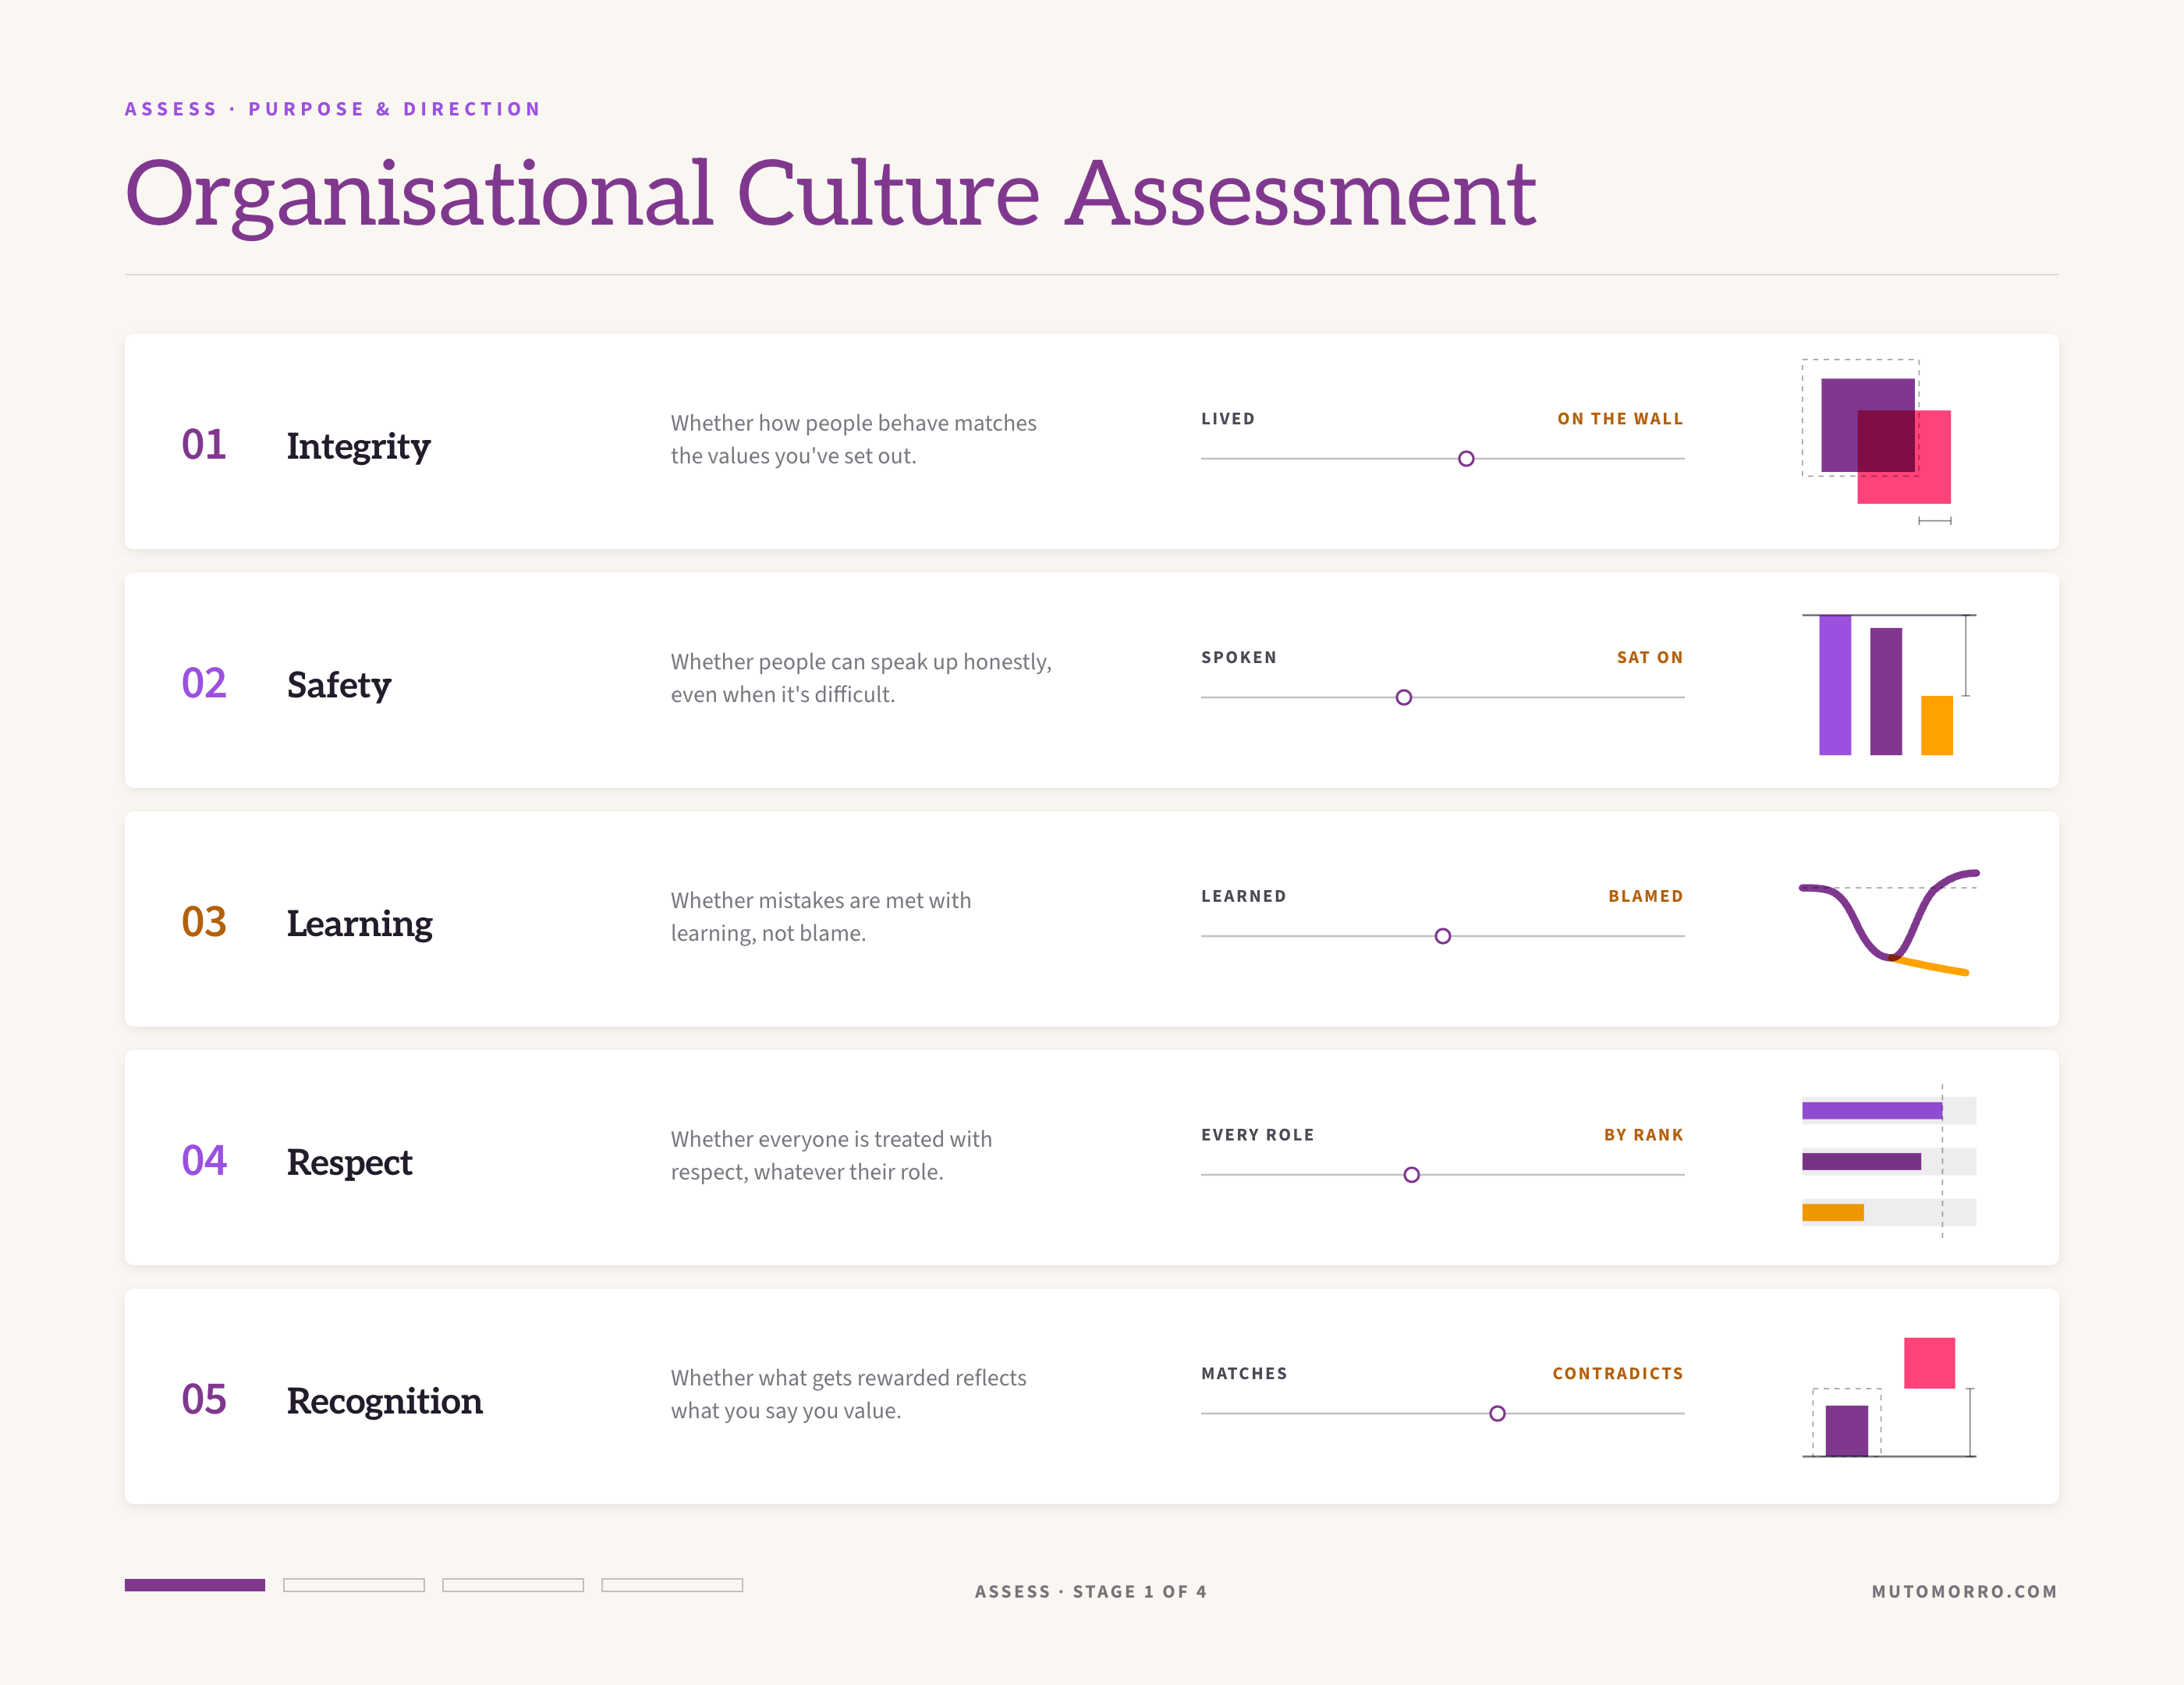Select the 'Learning' row heading
This screenshot has height=1685, width=2184.
[359, 924]
